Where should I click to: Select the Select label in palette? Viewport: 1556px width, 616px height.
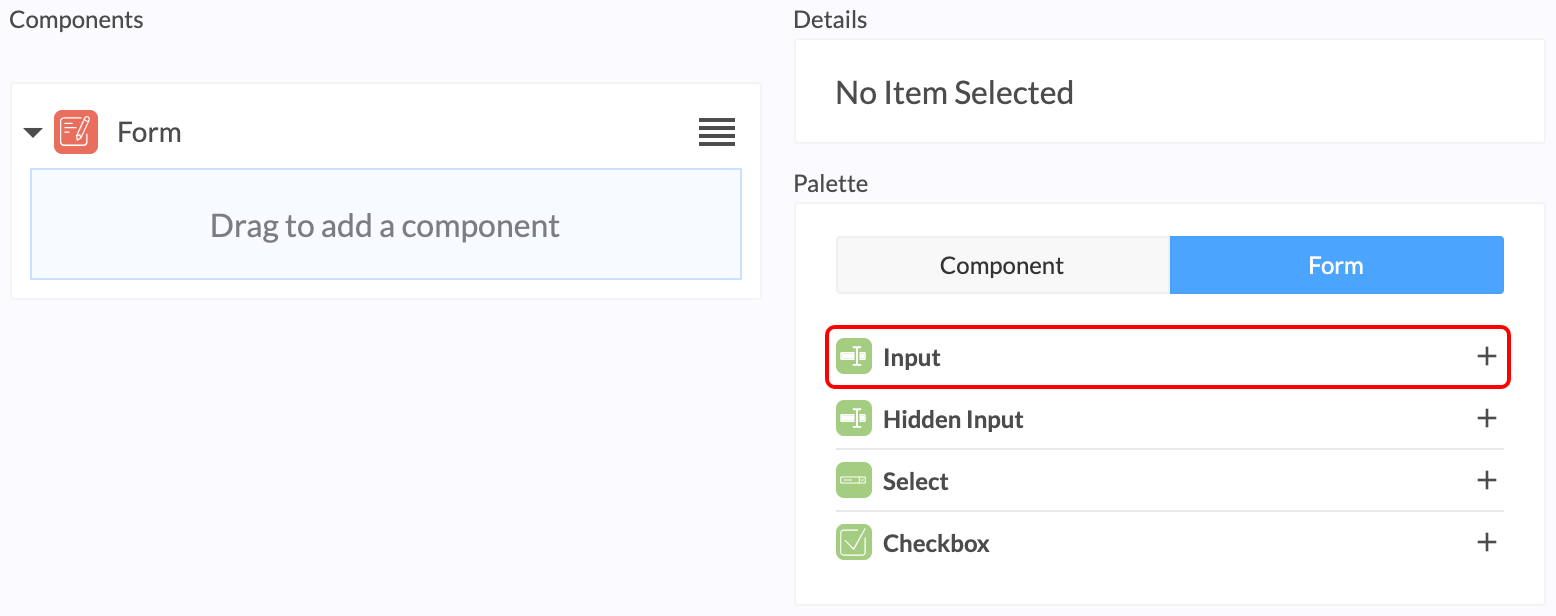click(x=915, y=481)
